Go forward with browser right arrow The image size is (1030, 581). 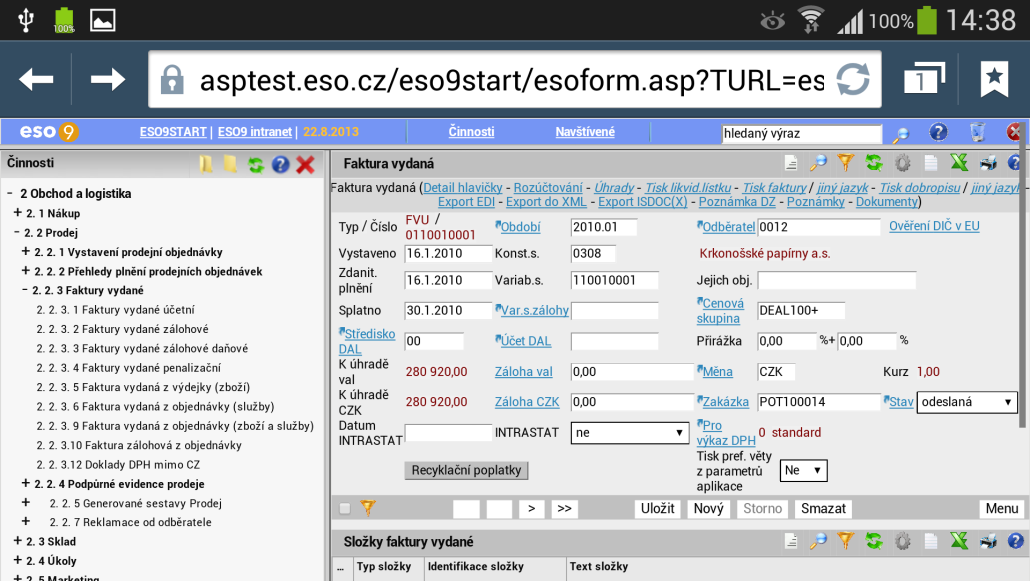coord(108,80)
